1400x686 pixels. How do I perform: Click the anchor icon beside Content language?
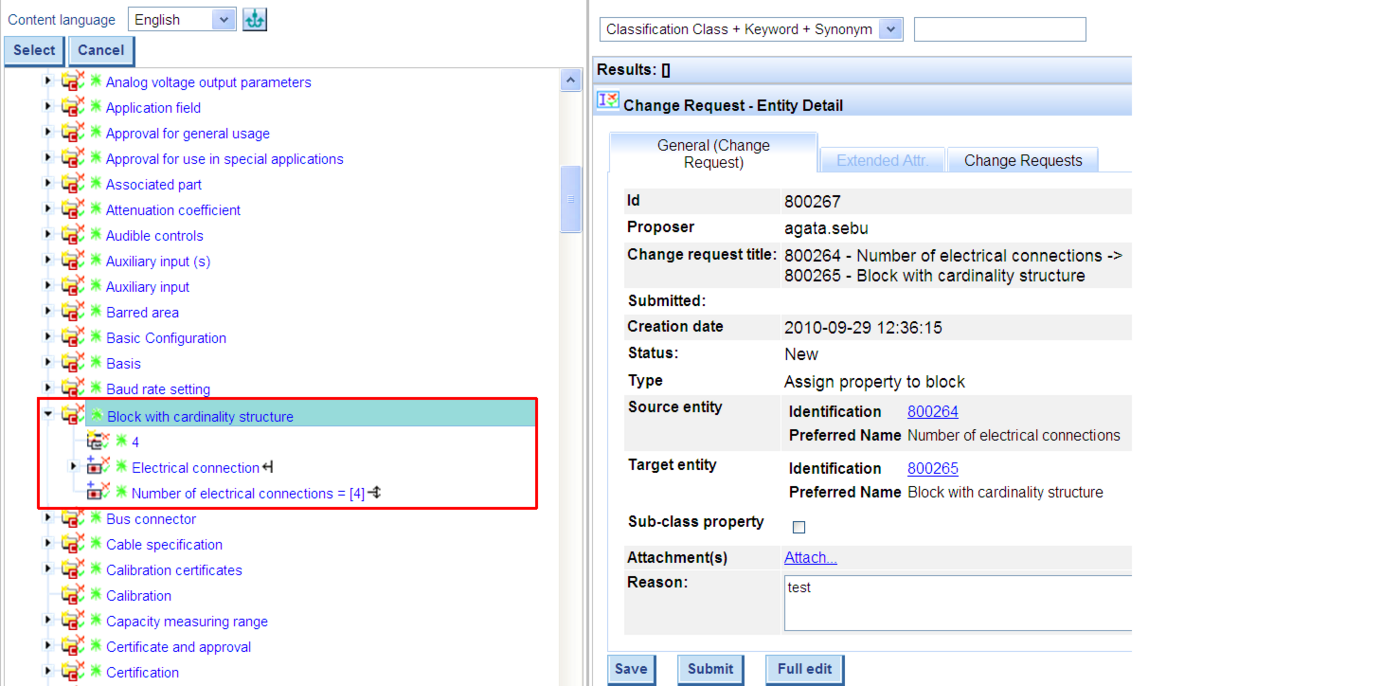coord(255,20)
